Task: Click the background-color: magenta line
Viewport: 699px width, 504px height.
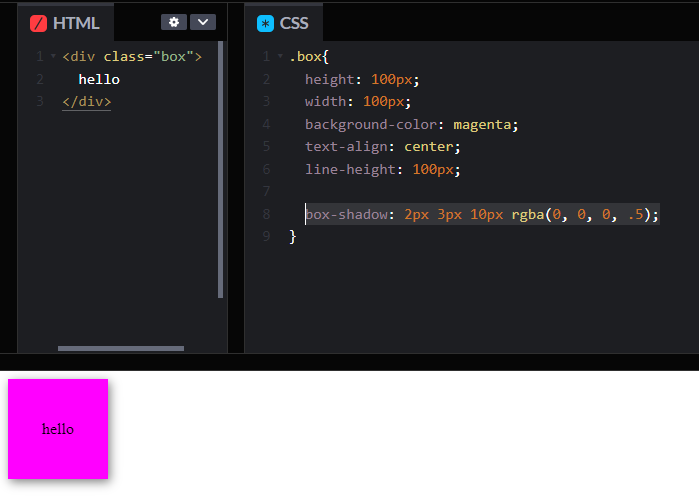Action: [x=411, y=124]
